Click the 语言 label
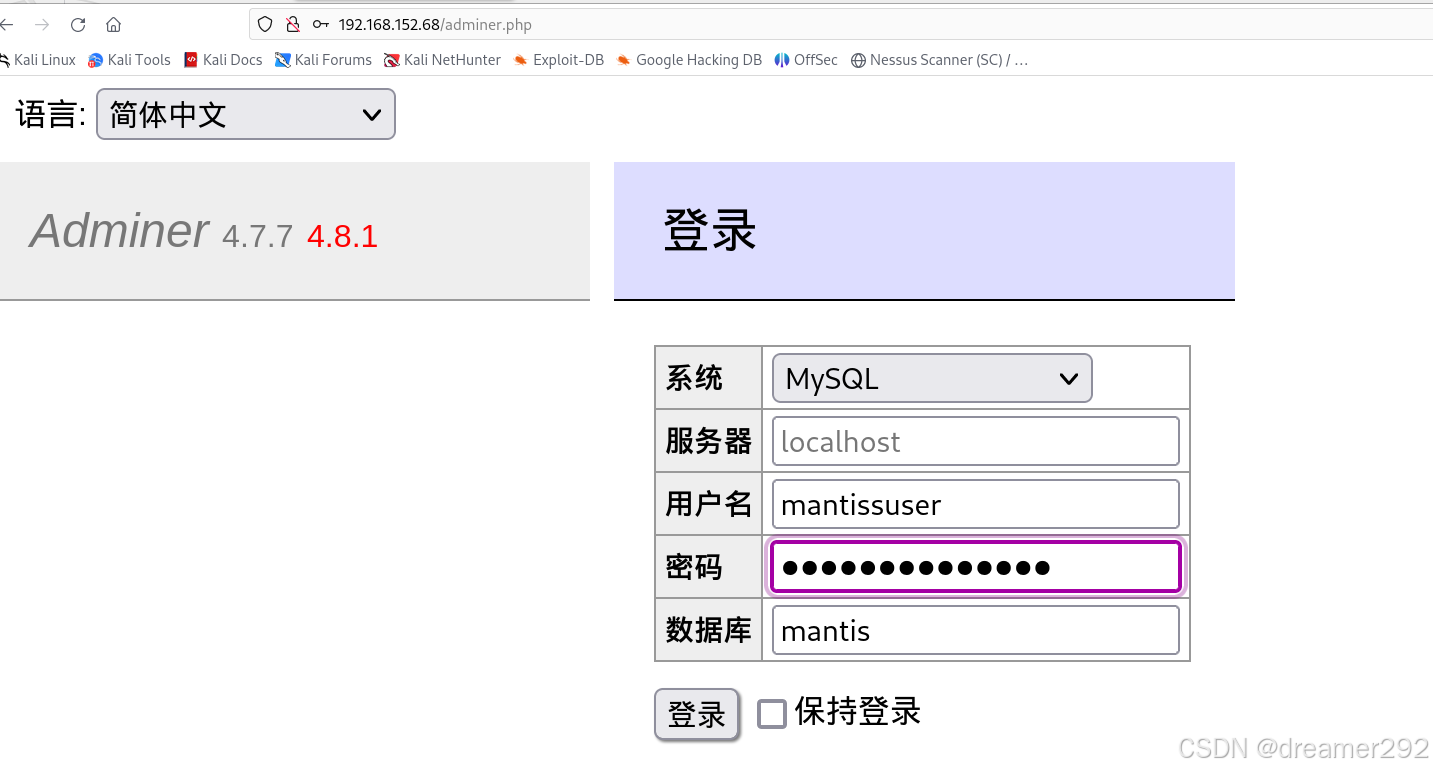The image size is (1433, 774). 51,114
